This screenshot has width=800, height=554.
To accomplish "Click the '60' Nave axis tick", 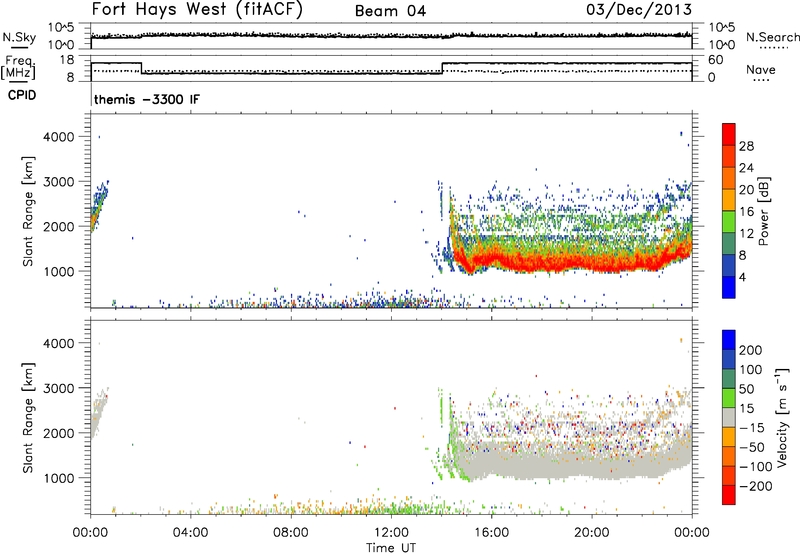I will point(716,60).
